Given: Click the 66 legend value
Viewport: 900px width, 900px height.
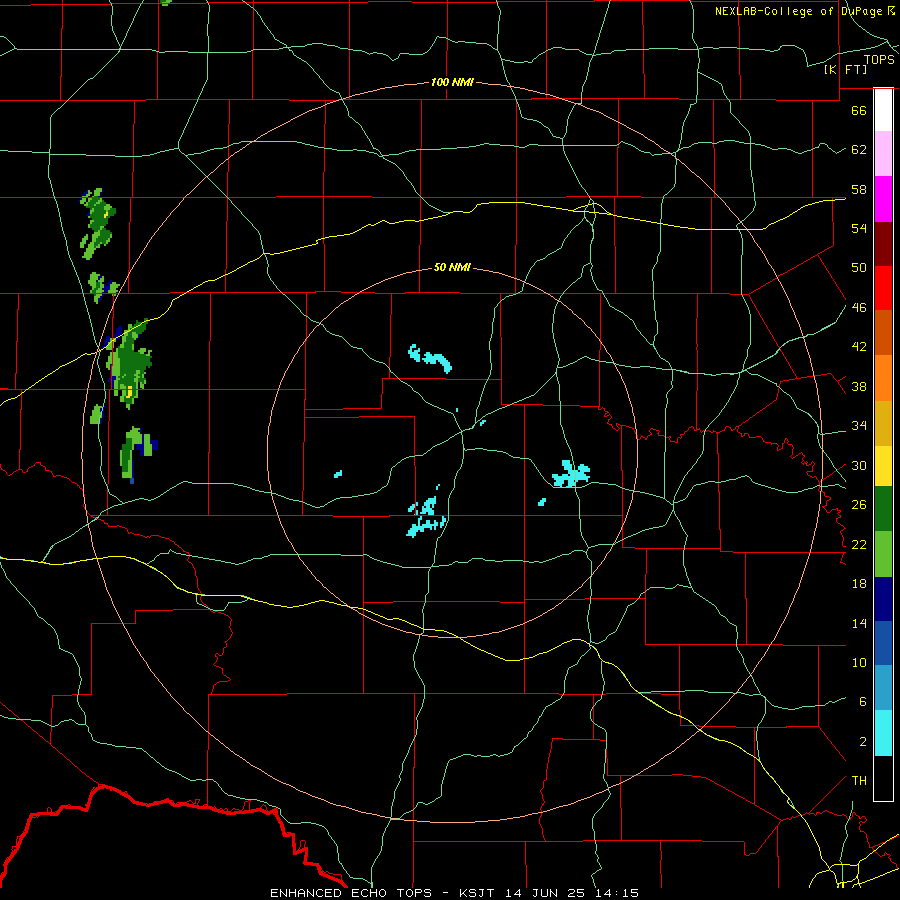Looking at the screenshot, I should tap(859, 110).
